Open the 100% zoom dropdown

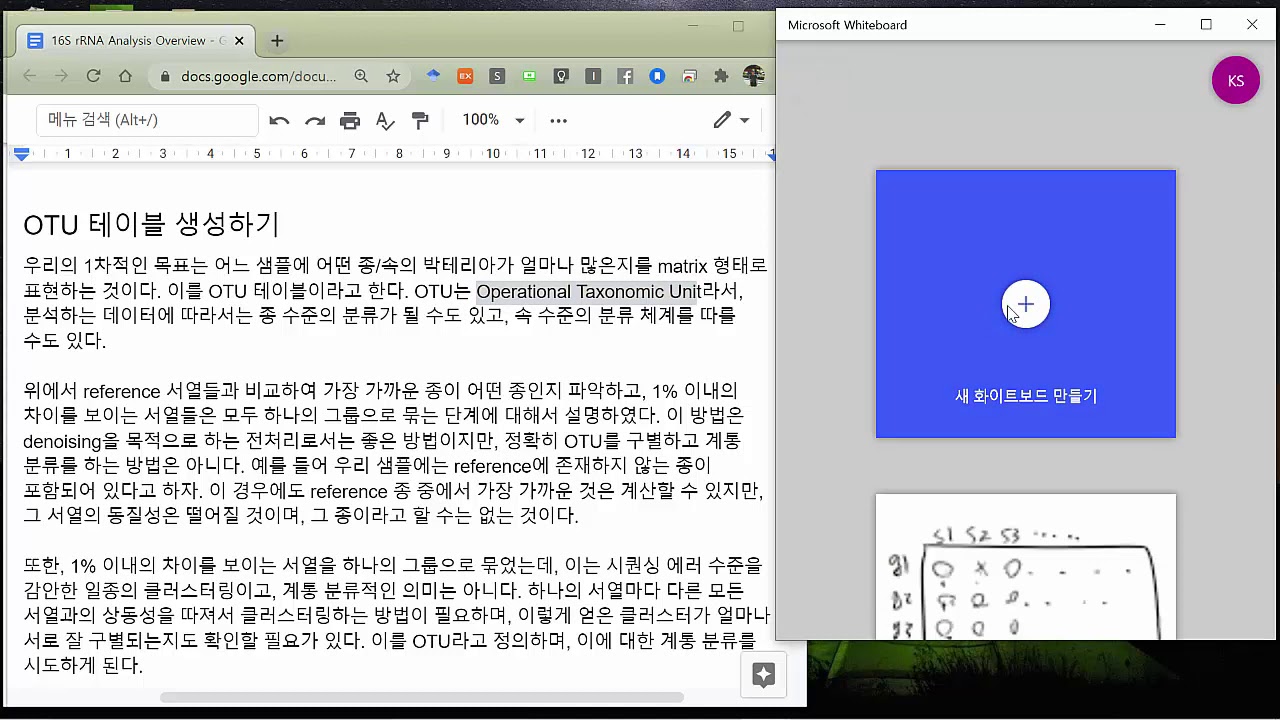pos(493,120)
